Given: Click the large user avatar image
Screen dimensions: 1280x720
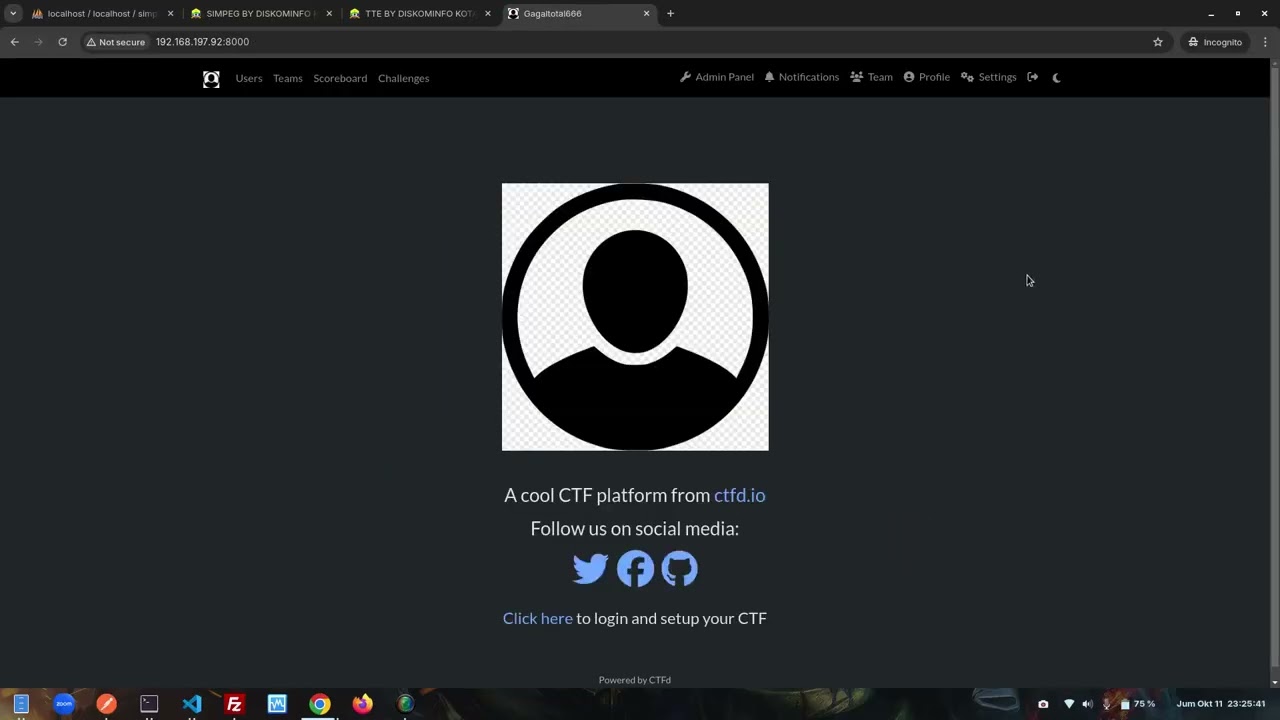Looking at the screenshot, I should pos(635,316).
